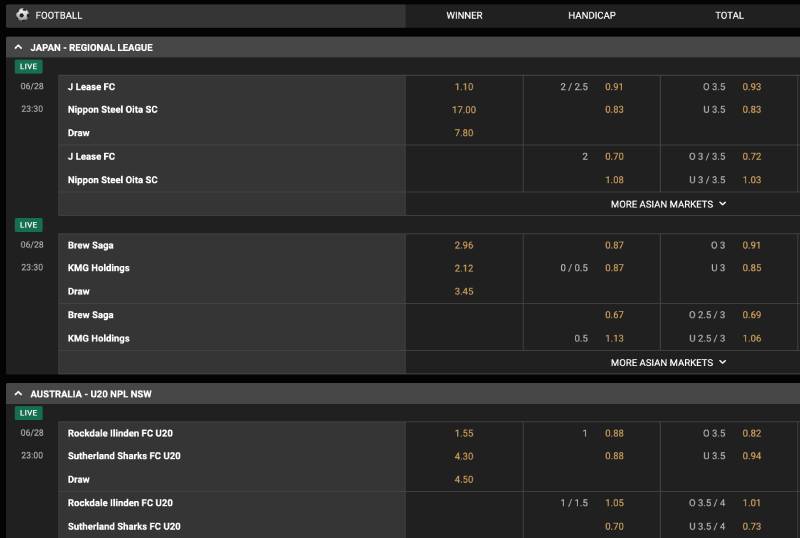This screenshot has height=538, width=800.
Task: Open the HANDICAP column header
Action: [592, 15]
